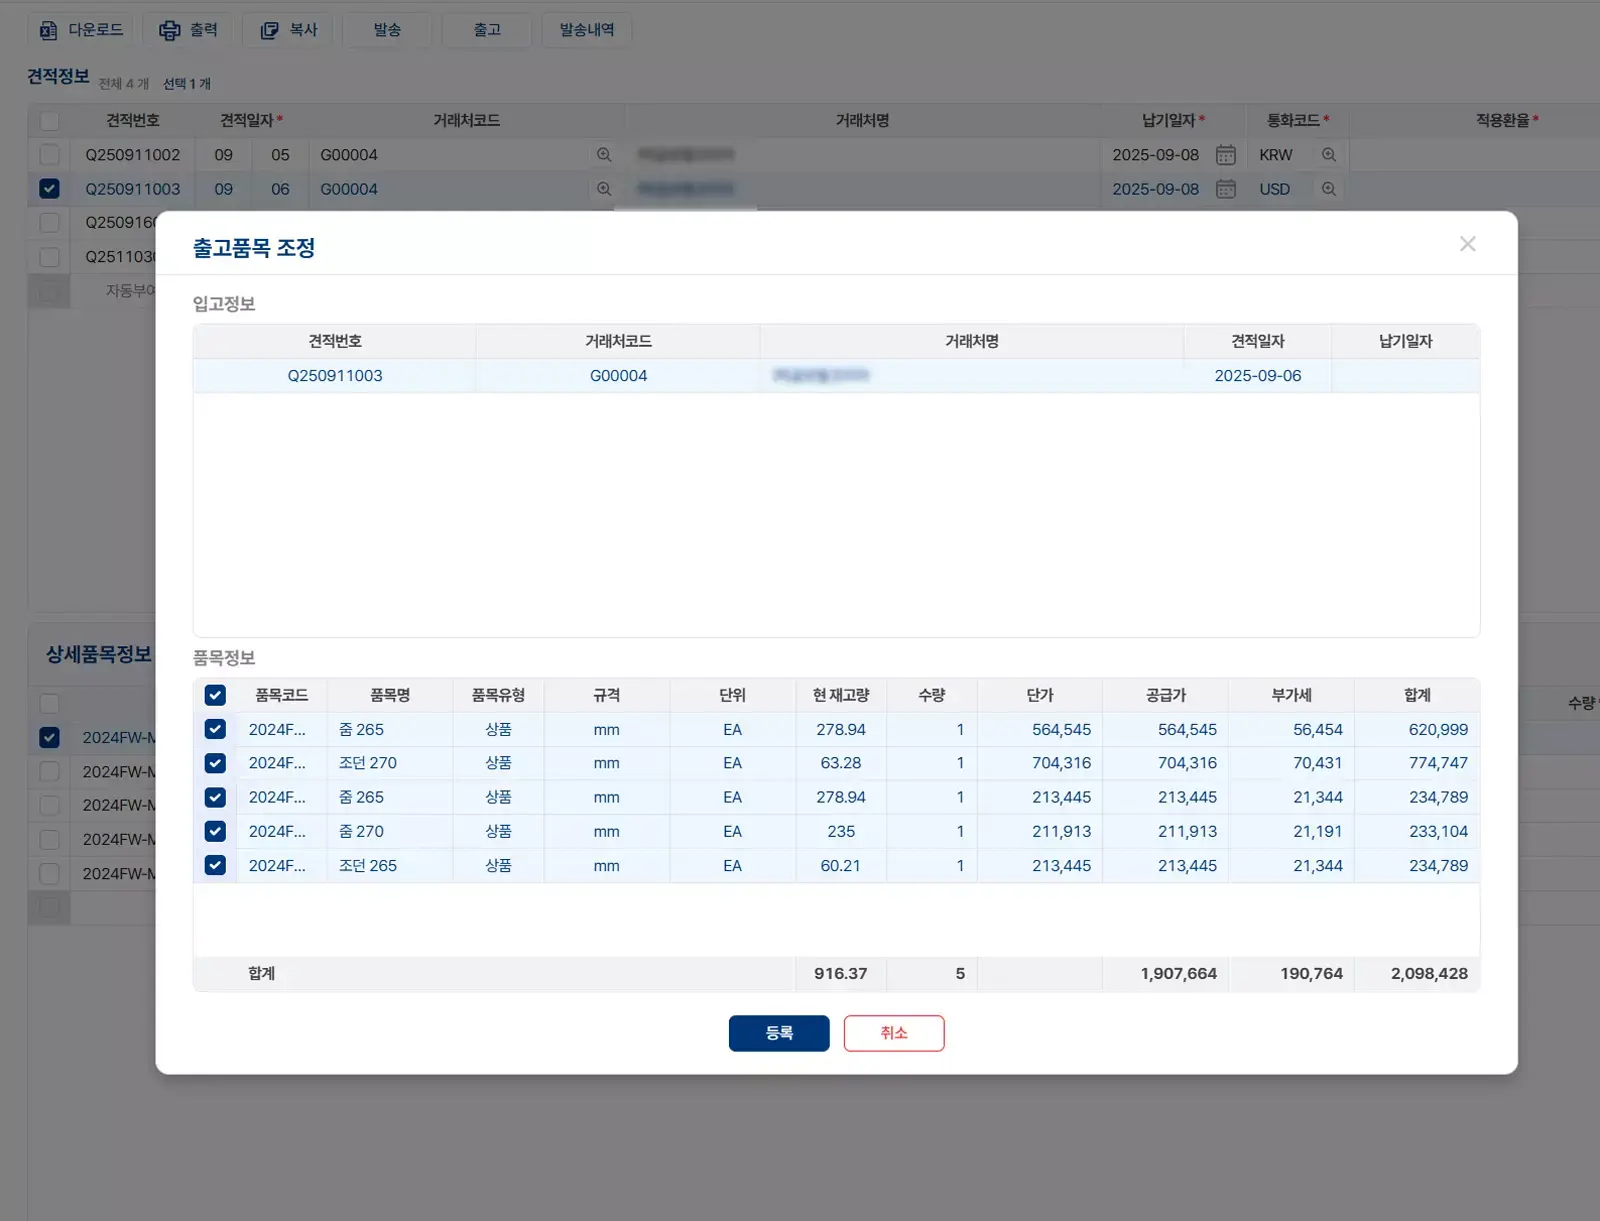Open currency code search next to KRW
This screenshot has height=1221, width=1600.
(x=1328, y=155)
